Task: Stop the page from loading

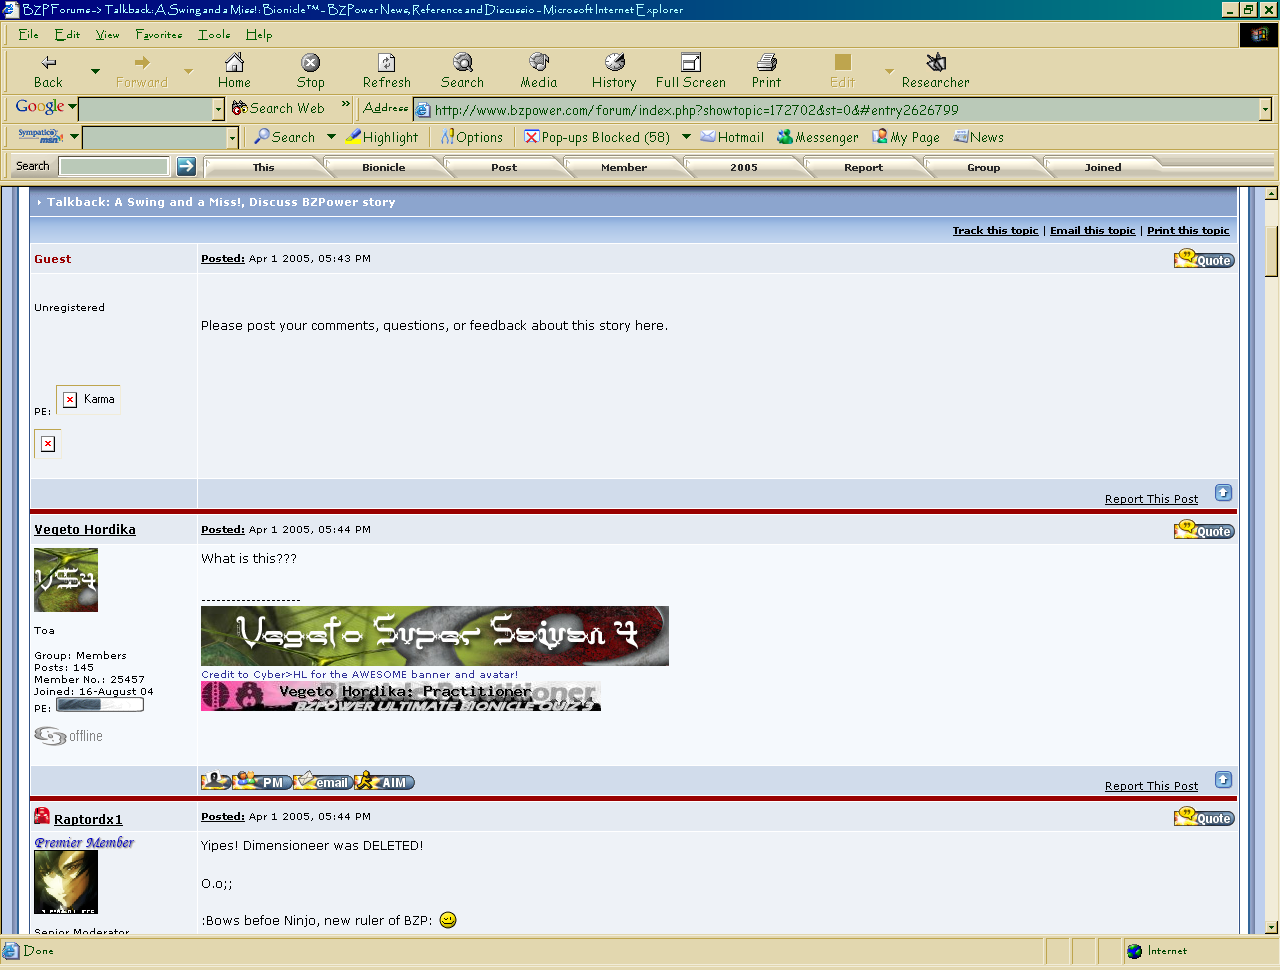Action: (x=310, y=71)
